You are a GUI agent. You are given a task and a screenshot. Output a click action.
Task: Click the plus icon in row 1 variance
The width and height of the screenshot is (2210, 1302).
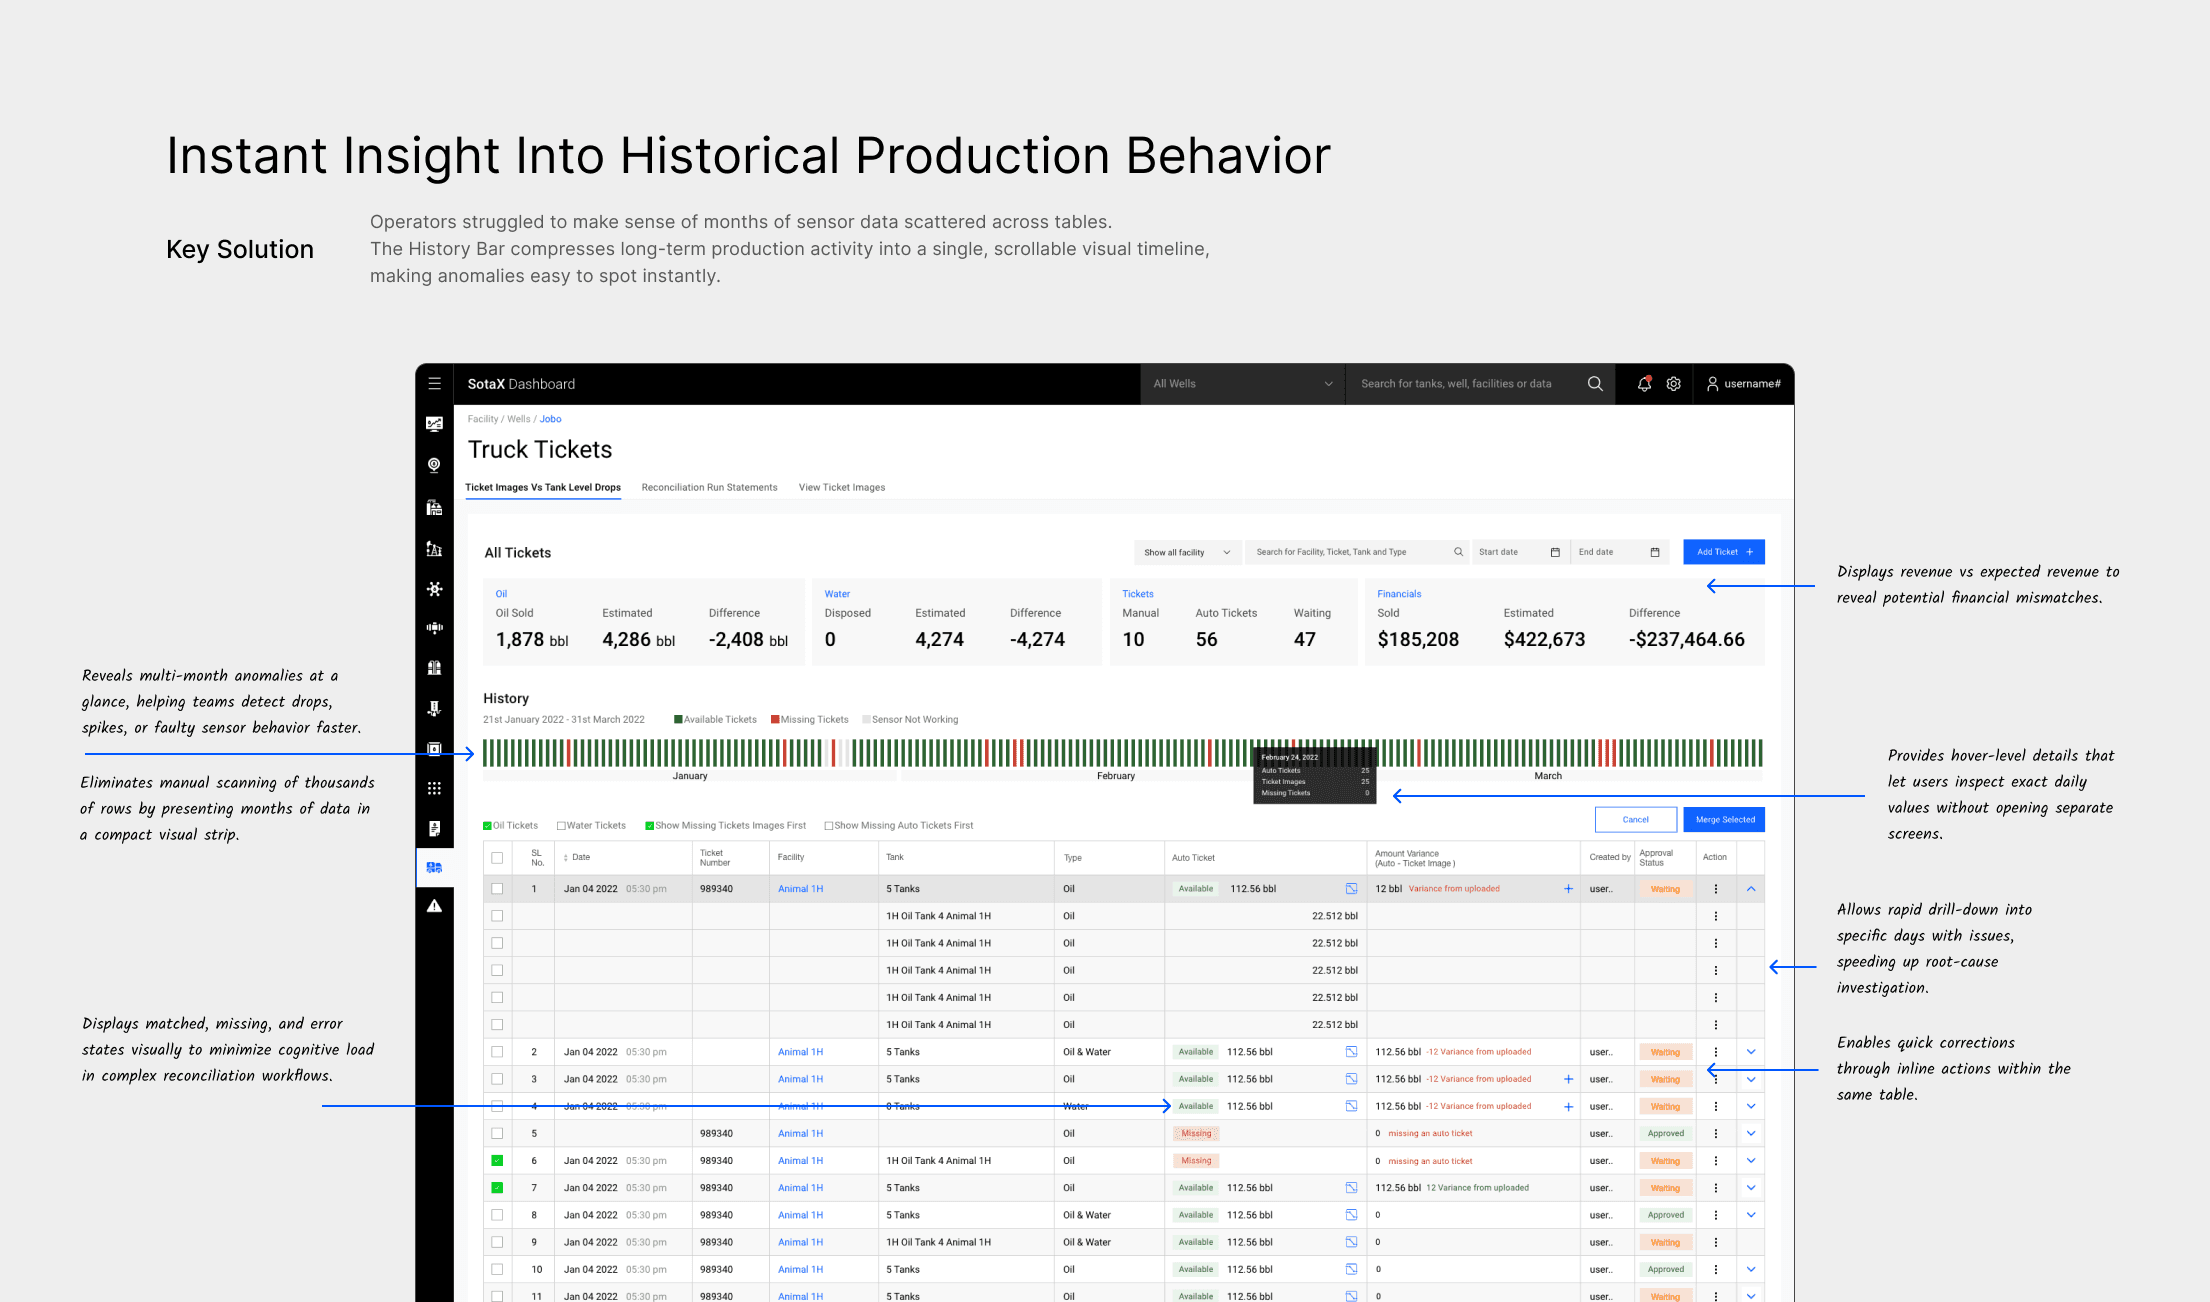click(x=1568, y=889)
